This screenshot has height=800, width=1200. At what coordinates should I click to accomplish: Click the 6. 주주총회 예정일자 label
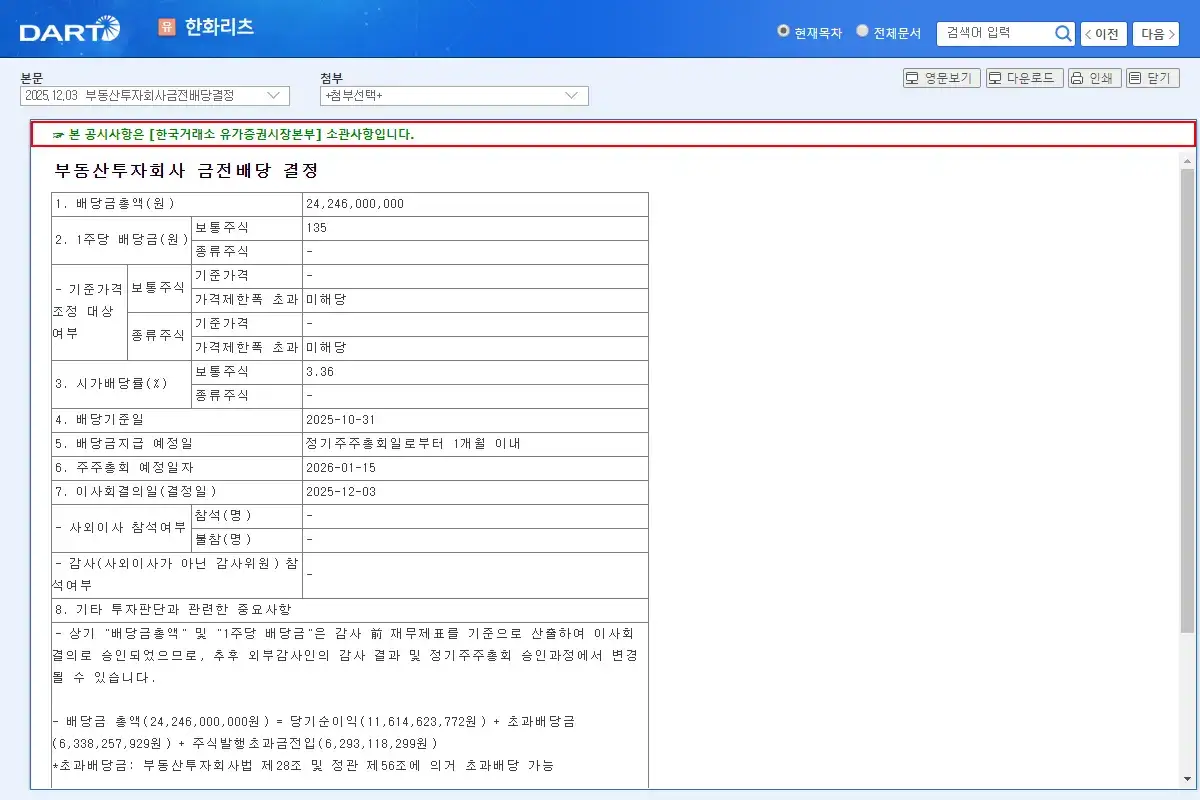point(124,468)
